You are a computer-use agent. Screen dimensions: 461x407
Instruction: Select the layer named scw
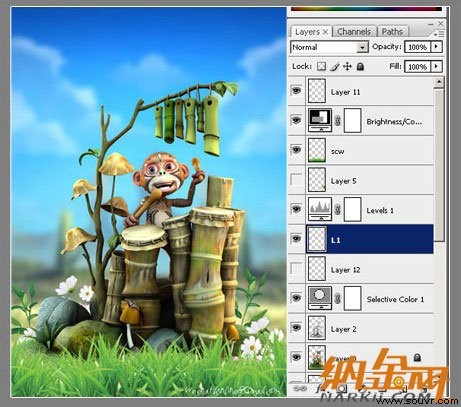pyautogui.click(x=337, y=151)
